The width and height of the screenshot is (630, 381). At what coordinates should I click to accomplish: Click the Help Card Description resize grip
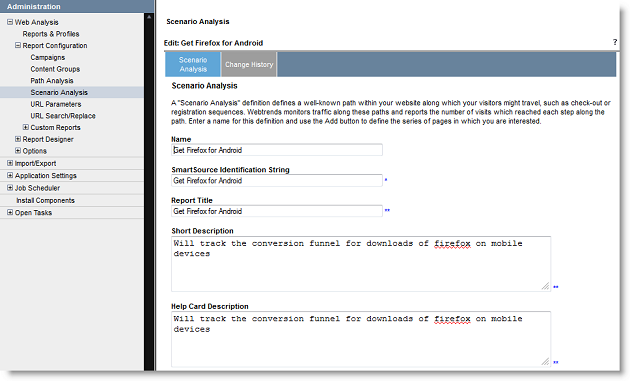point(545,361)
